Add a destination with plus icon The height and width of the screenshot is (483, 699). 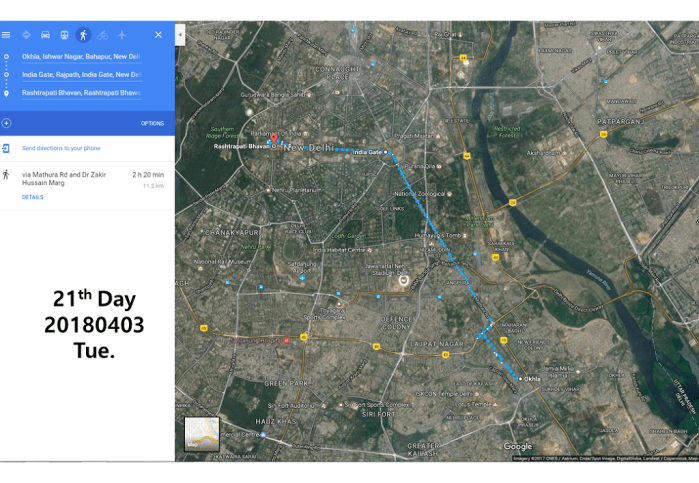[x=7, y=123]
